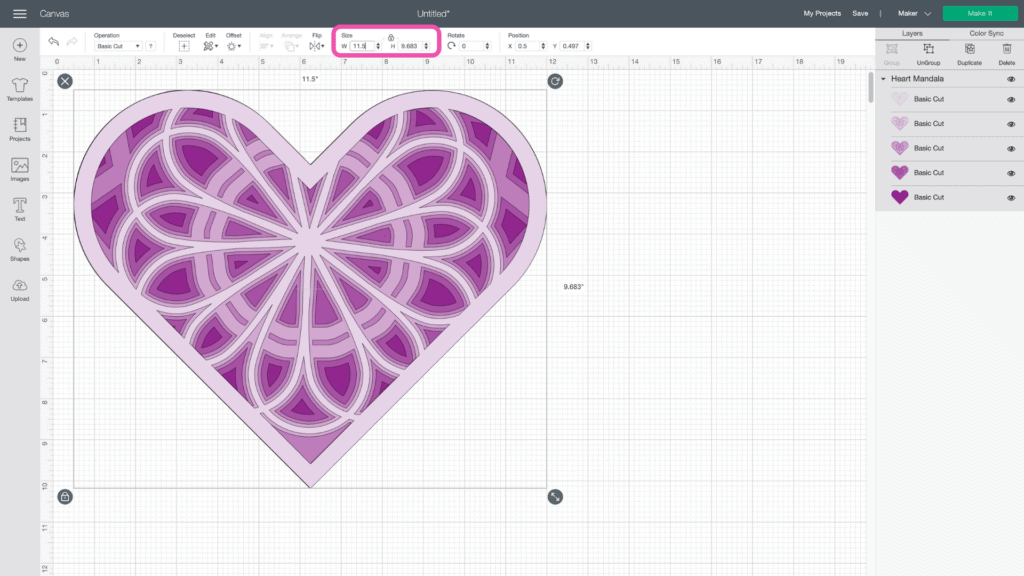
Task: Click the height input field
Action: click(x=411, y=46)
